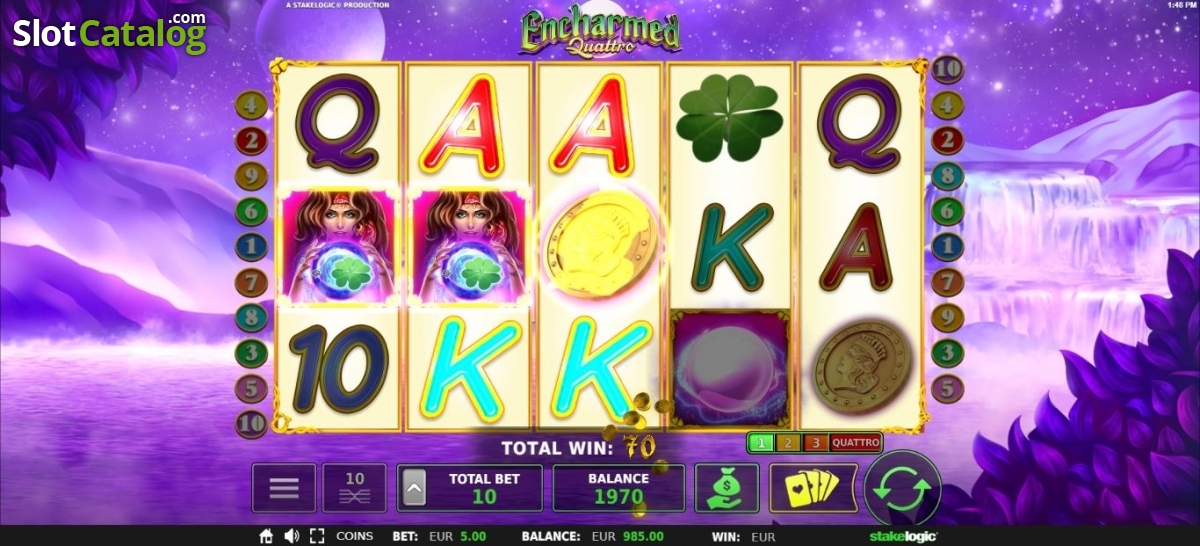Spin the reels with green arrows button
The width and height of the screenshot is (1200, 546).
(903, 488)
